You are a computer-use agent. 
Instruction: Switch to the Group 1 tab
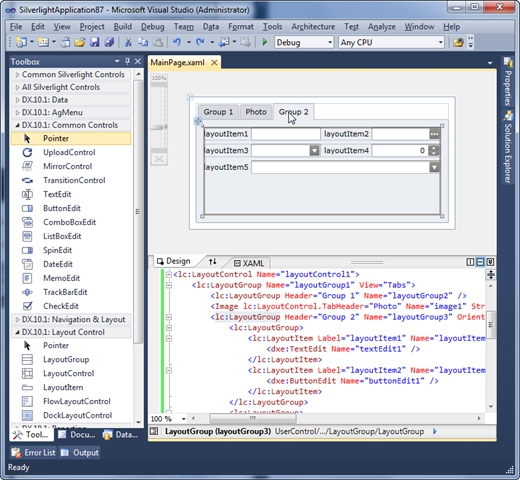pyautogui.click(x=218, y=112)
